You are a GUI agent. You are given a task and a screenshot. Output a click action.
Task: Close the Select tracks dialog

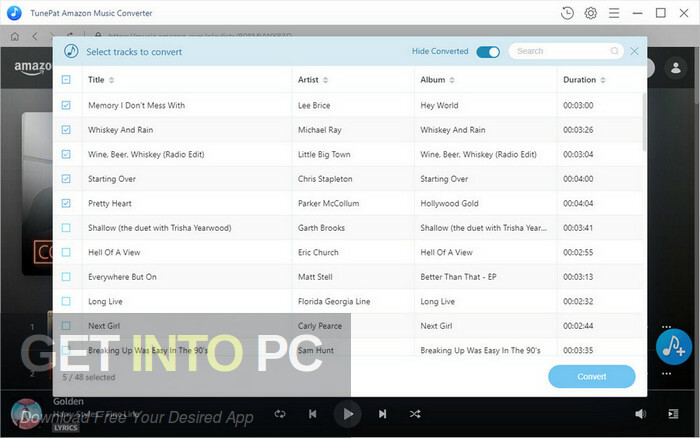(x=634, y=51)
